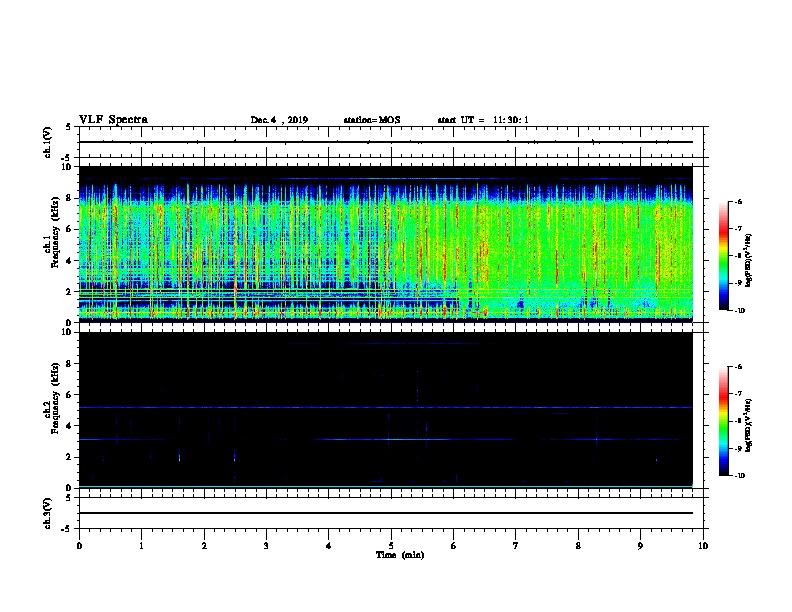The image size is (792, 612).
Task: Click time axis tick label "4"
Action: (x=329, y=546)
